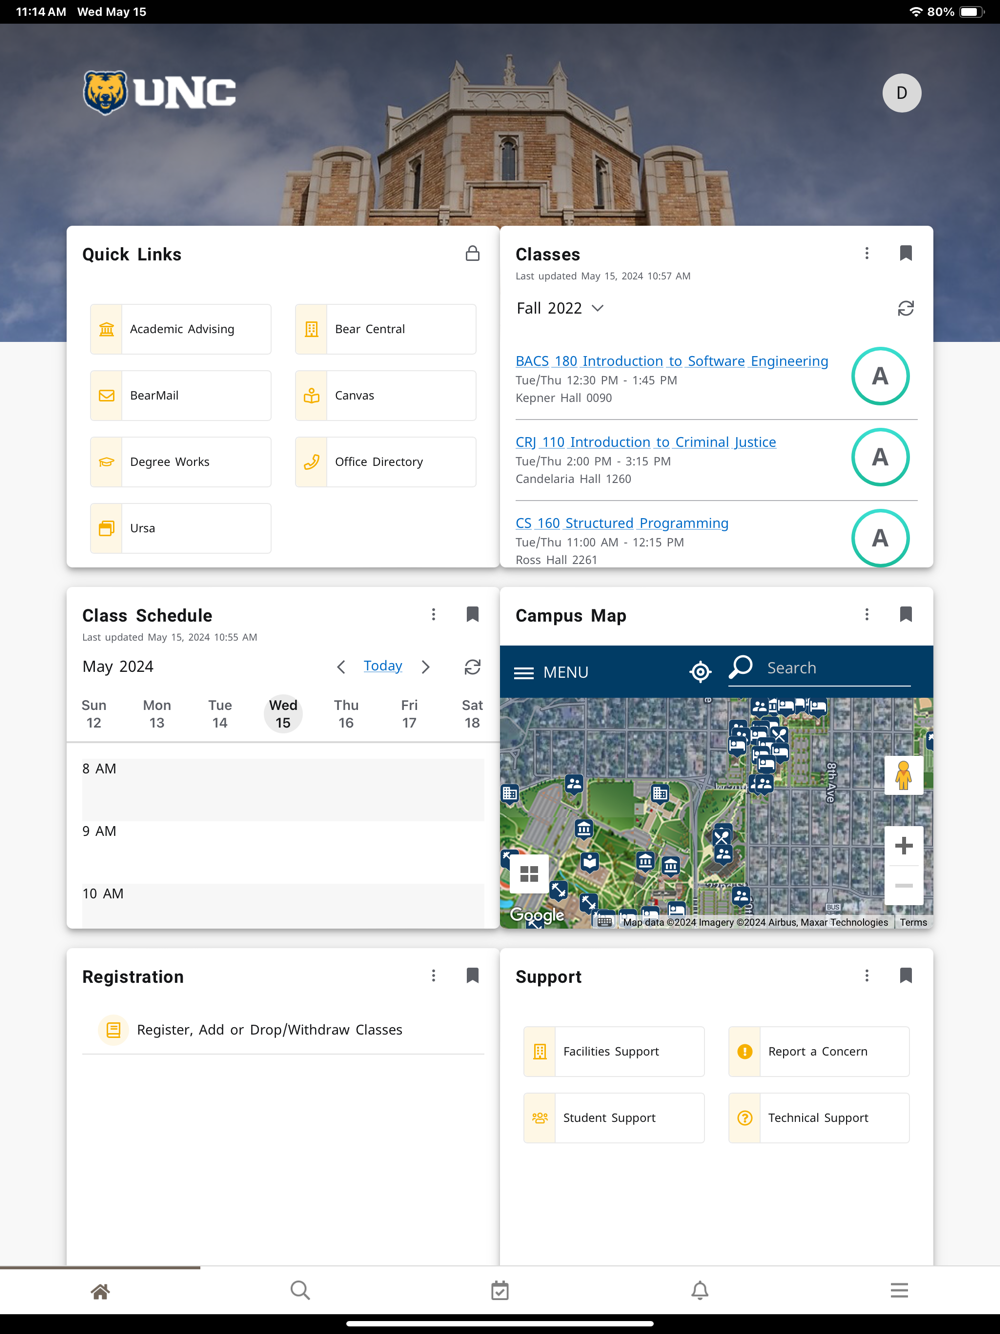Open Classes card options menu

pos(867,254)
